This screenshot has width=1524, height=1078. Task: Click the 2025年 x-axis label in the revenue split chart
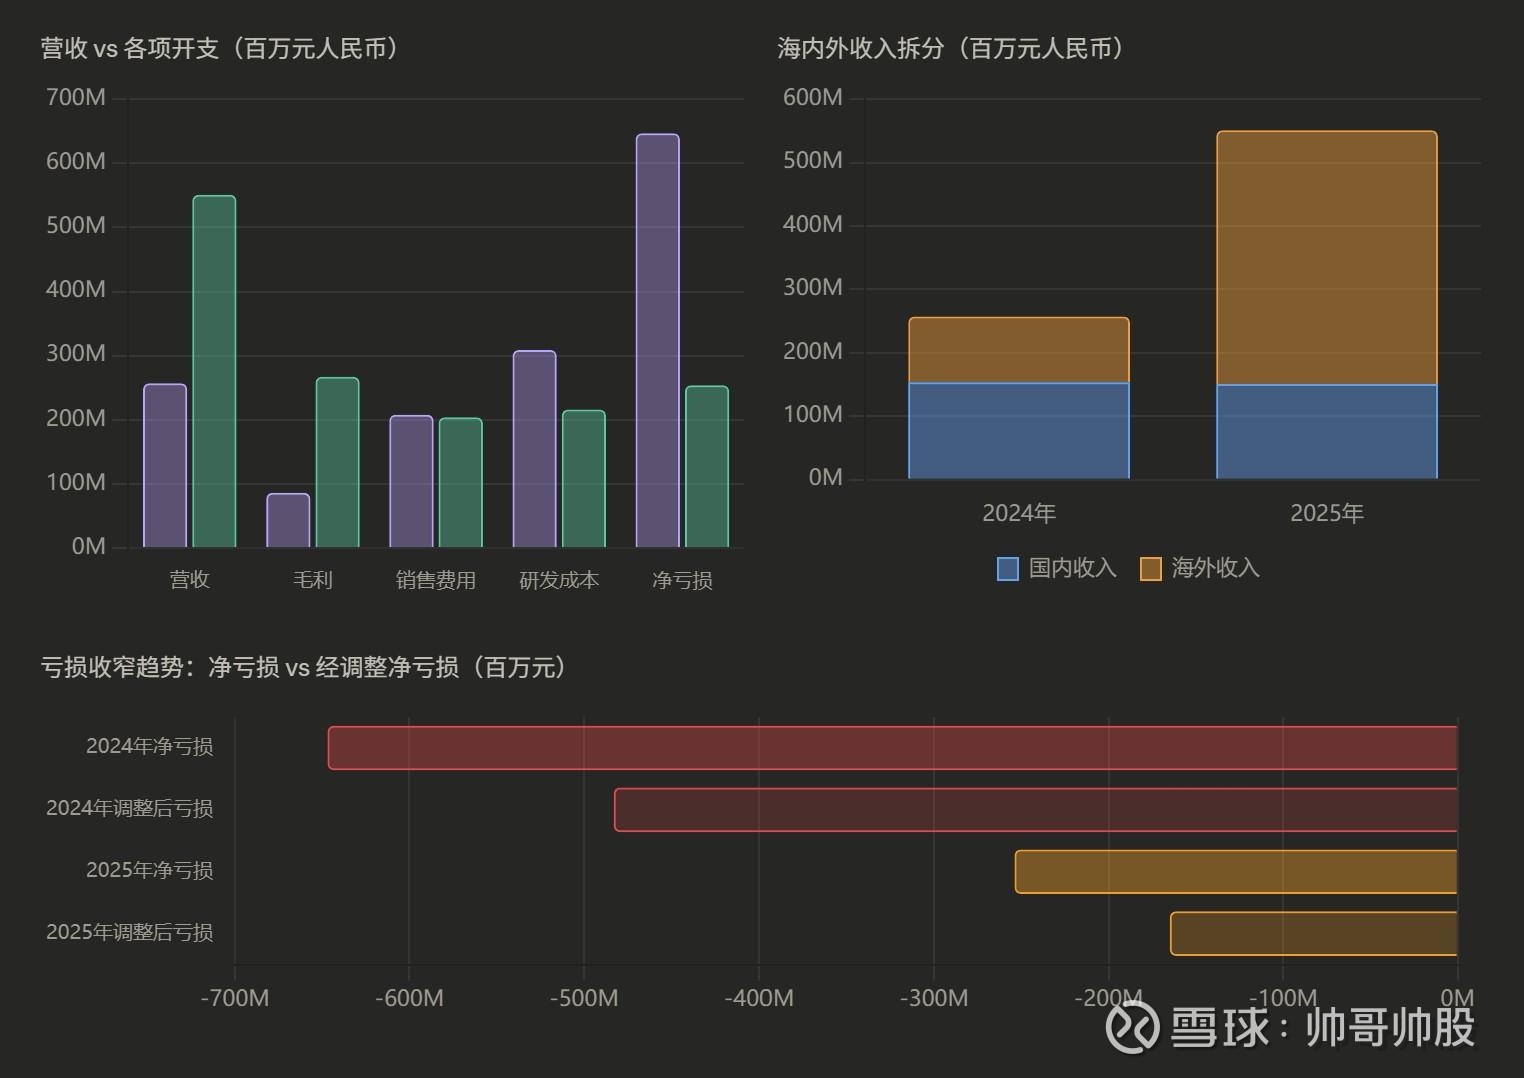pos(1327,513)
